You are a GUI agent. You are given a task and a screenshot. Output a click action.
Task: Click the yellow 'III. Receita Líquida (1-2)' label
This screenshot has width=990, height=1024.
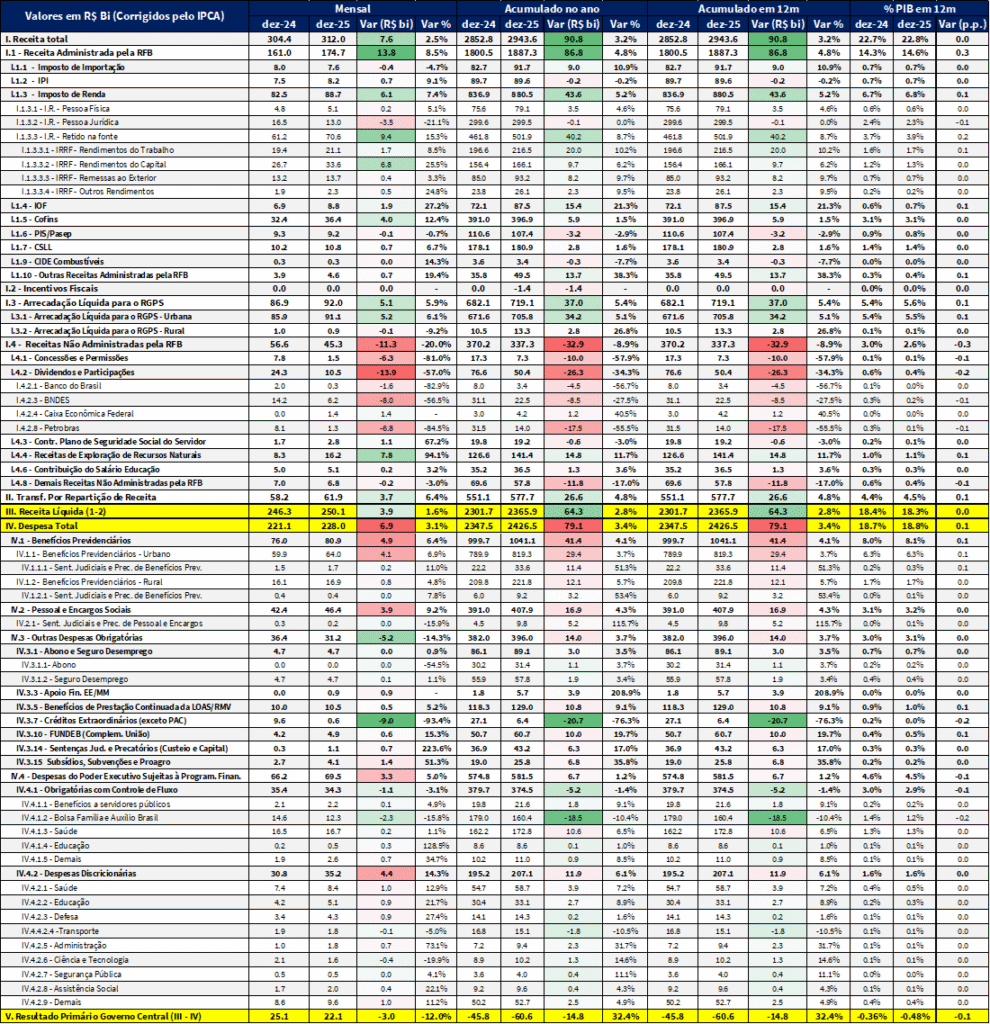[62, 510]
